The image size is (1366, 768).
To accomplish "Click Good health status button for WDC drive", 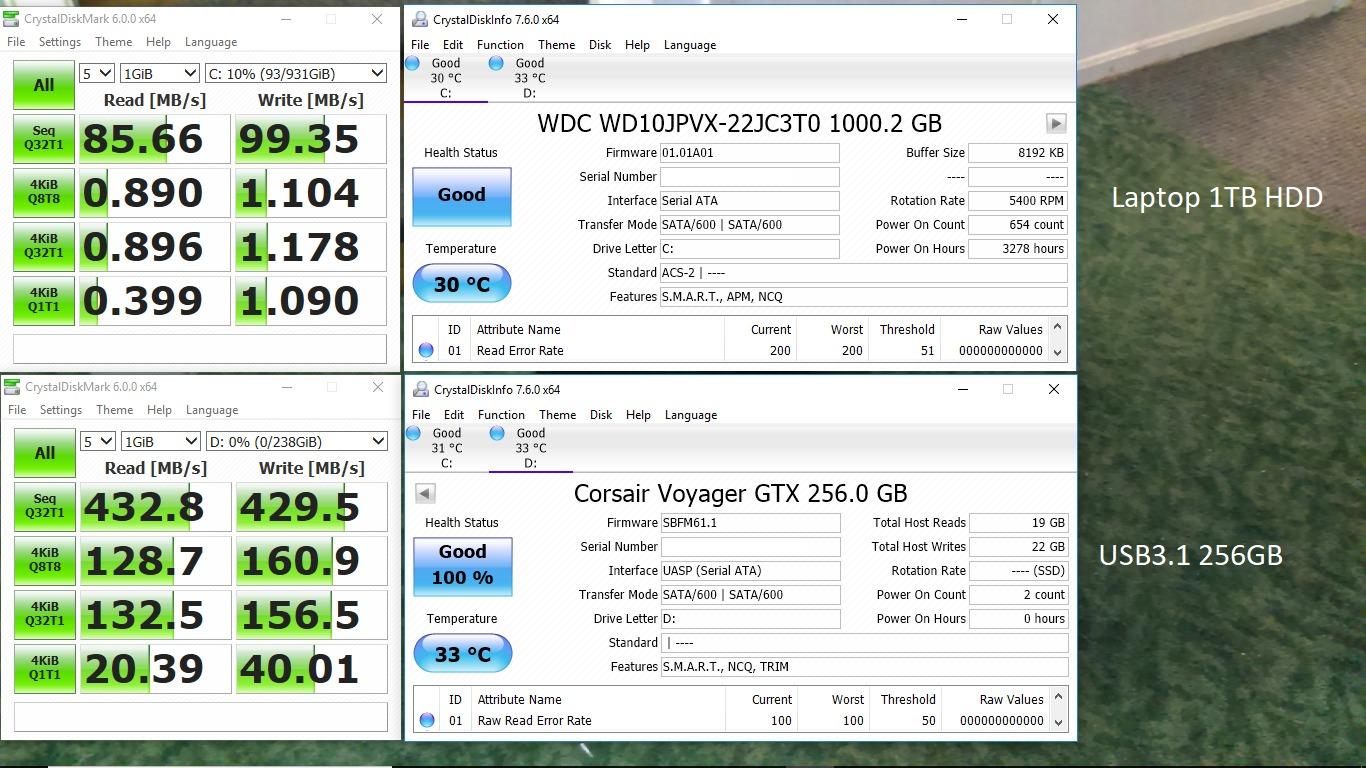I will tap(462, 196).
